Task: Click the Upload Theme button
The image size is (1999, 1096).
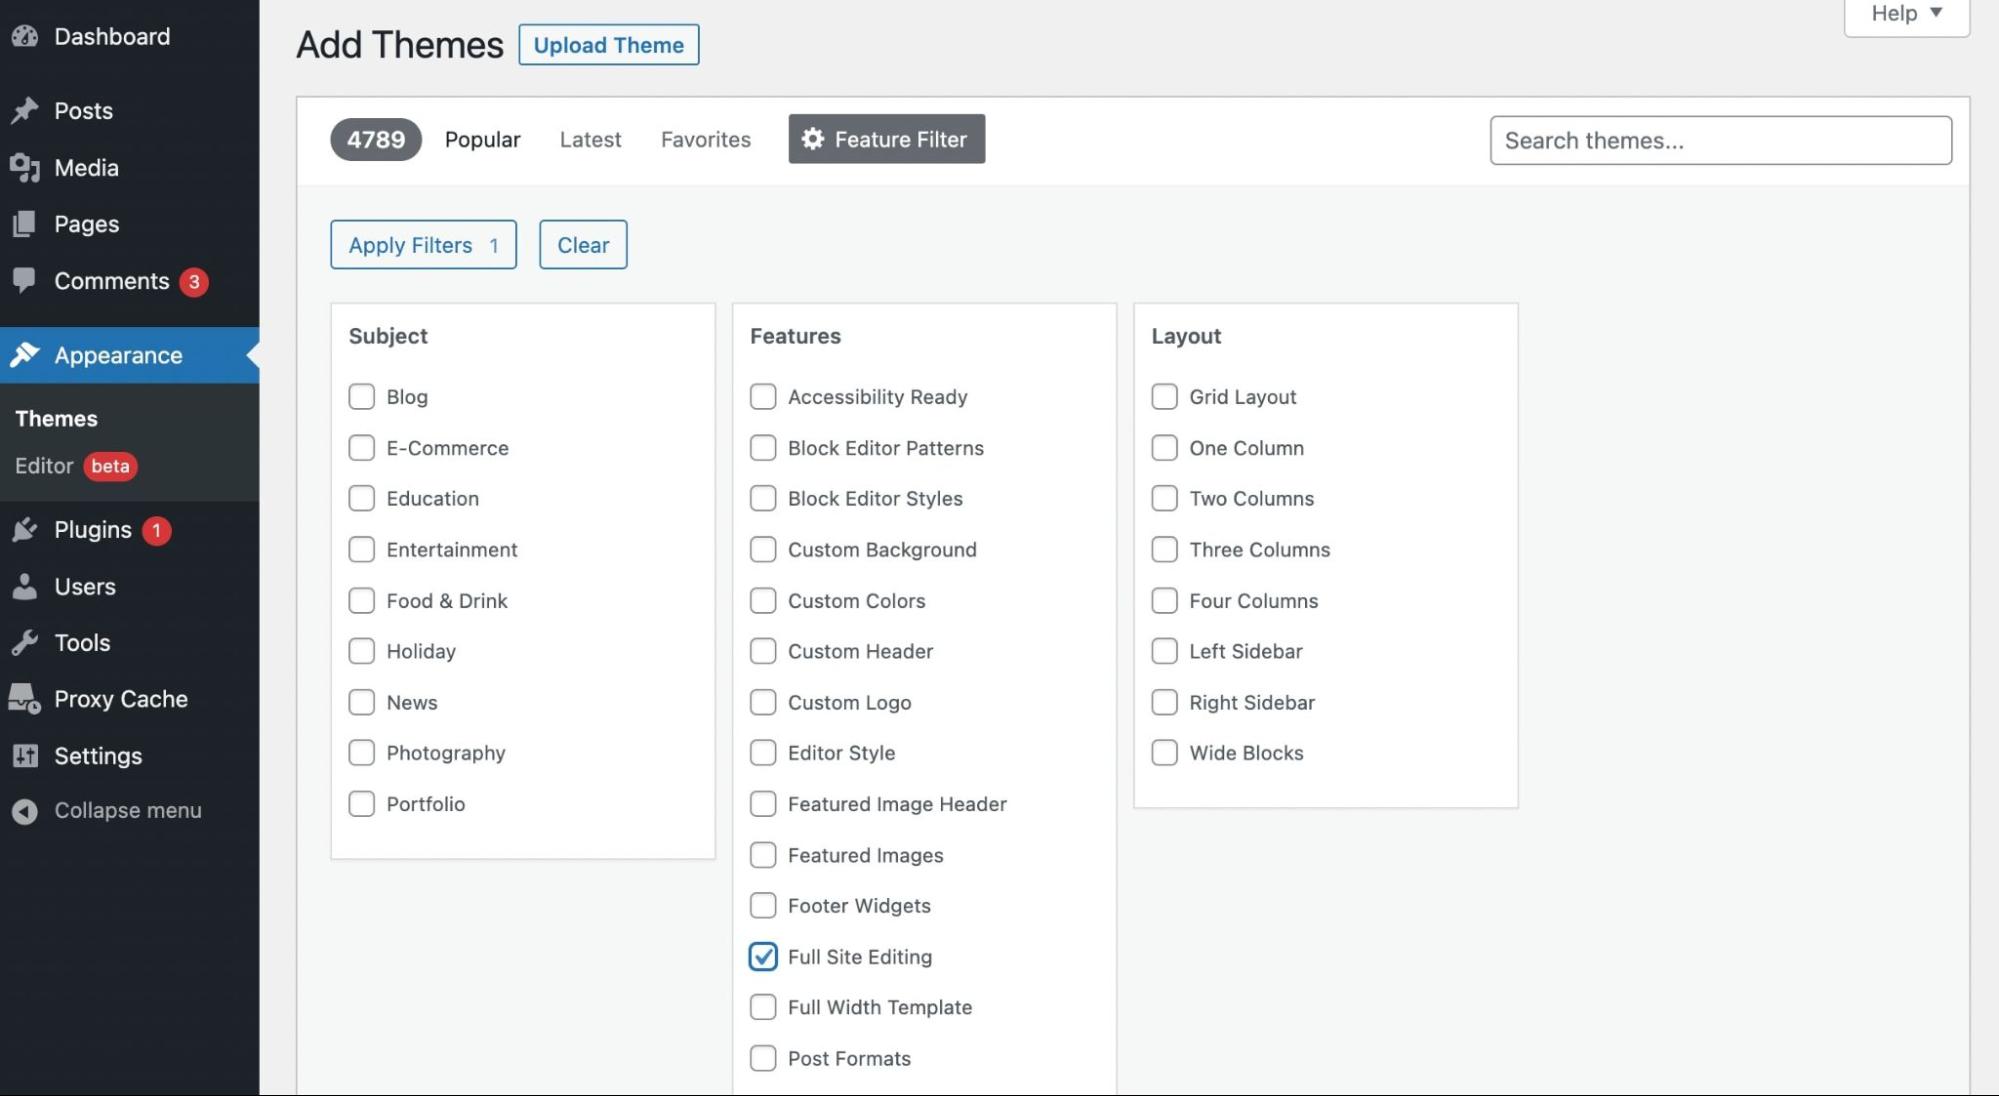Action: tap(607, 44)
